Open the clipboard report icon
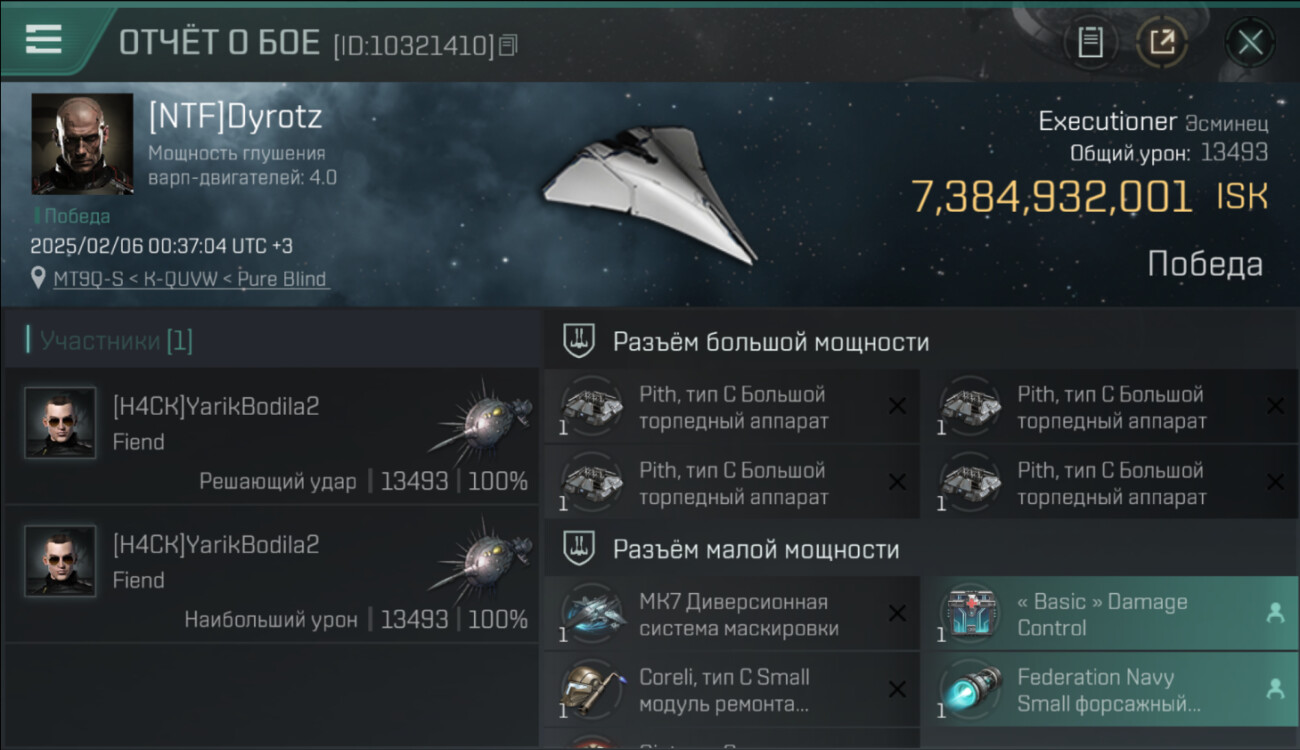Viewport: 1300px width, 750px height. pos(1090,42)
